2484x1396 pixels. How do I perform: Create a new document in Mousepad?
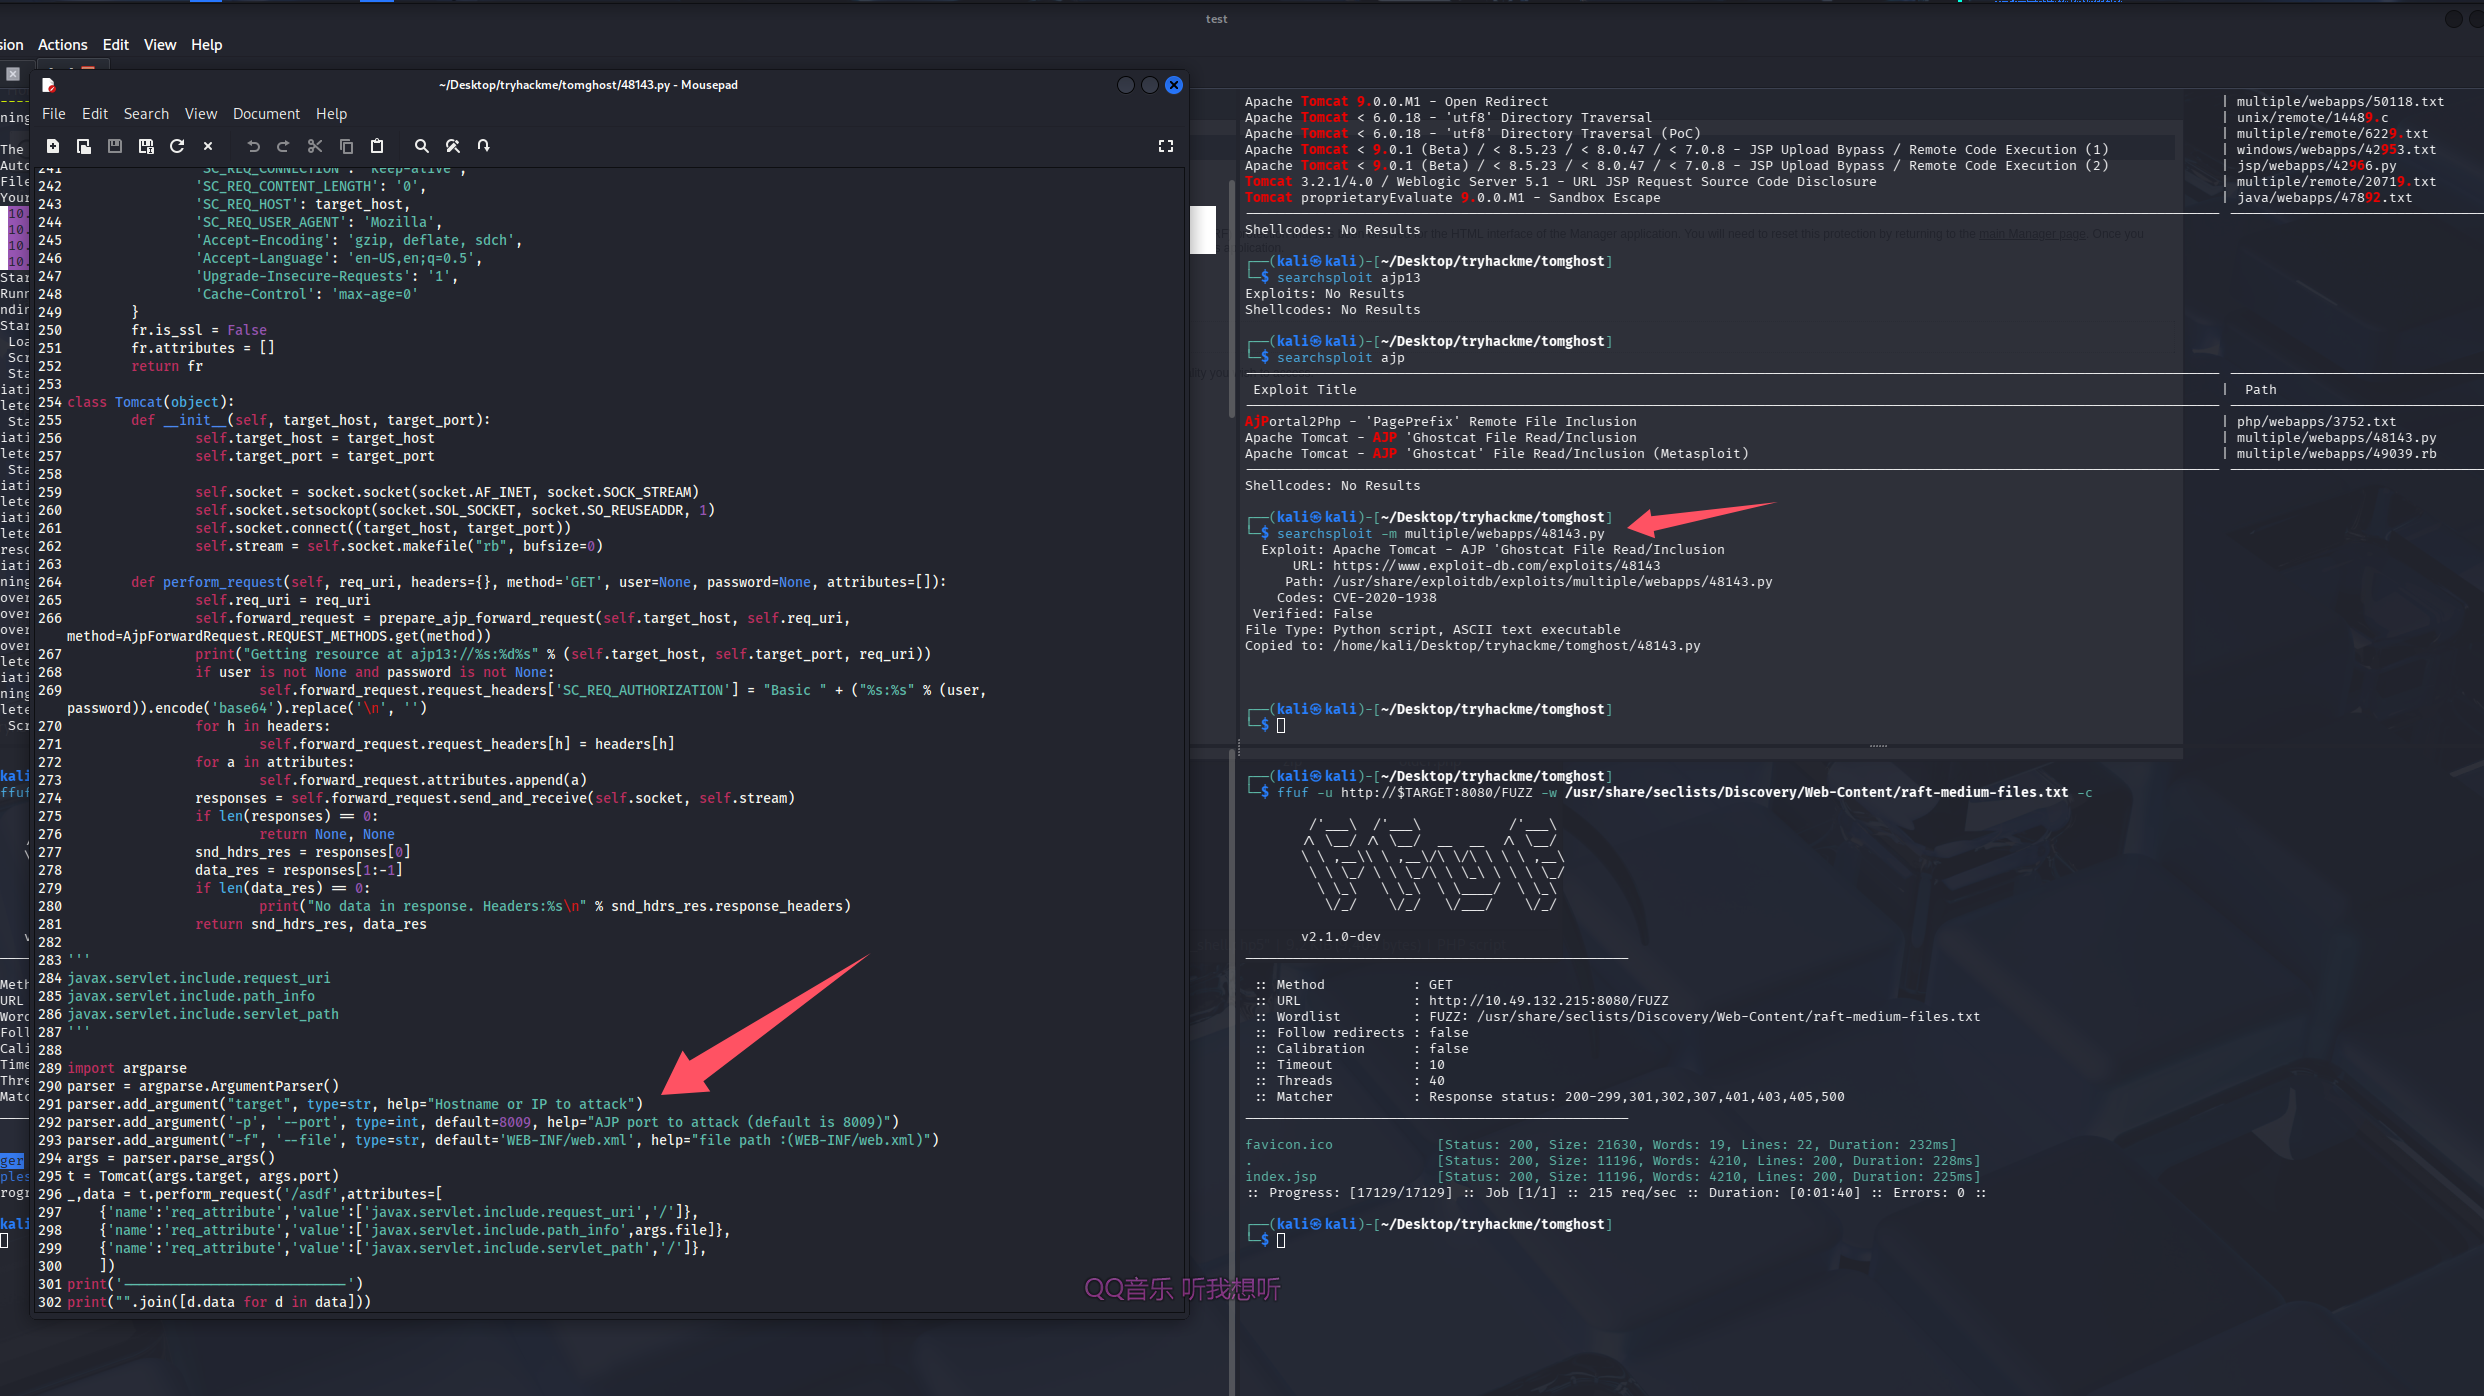53,146
